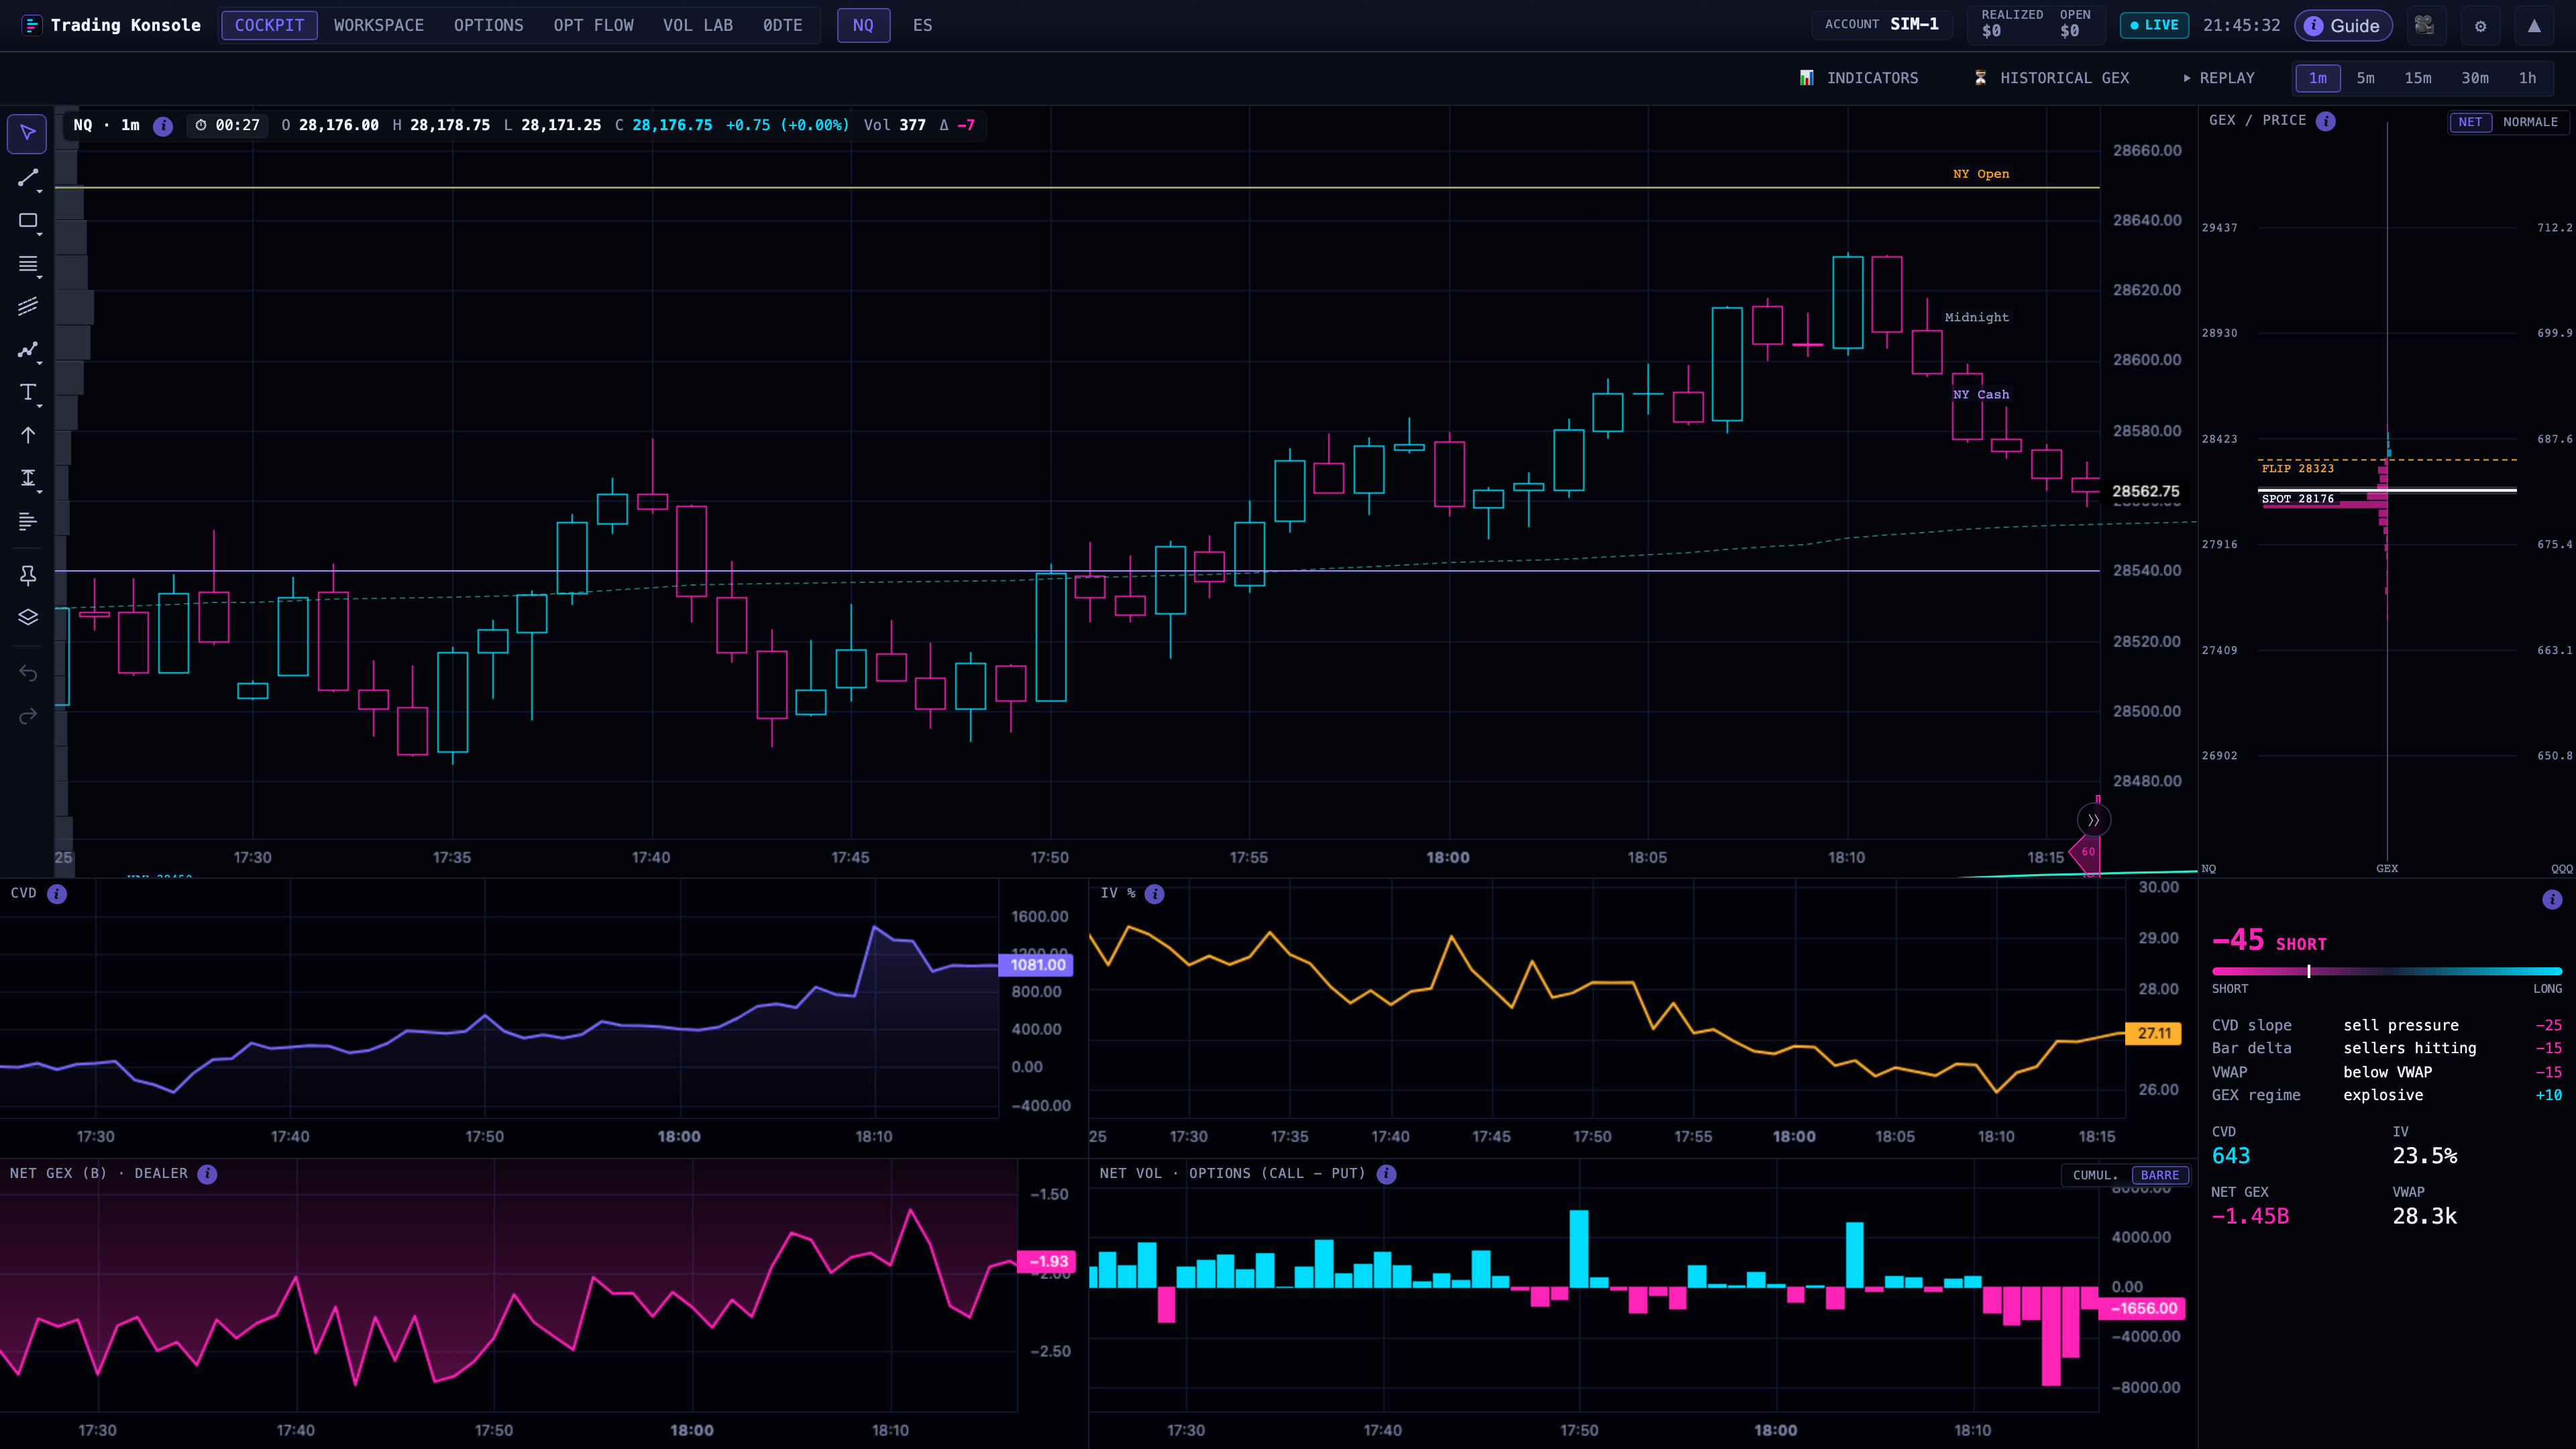Switch net volume to CUMUL. mode
Viewport: 2576px width, 1449px height.
[x=2095, y=1175]
